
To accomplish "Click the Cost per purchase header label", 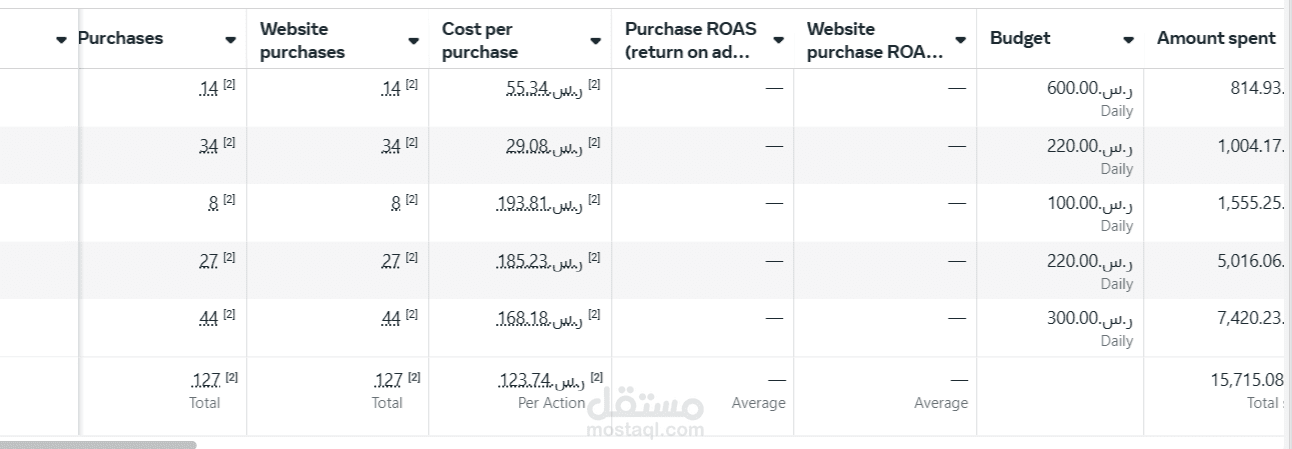I will tap(480, 40).
